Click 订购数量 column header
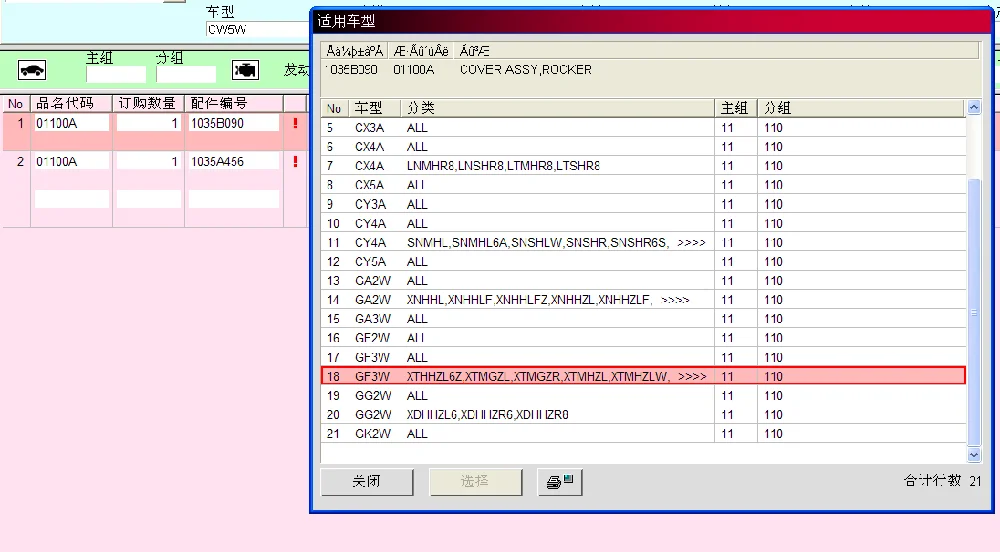This screenshot has height=552, width=1000. 149,103
